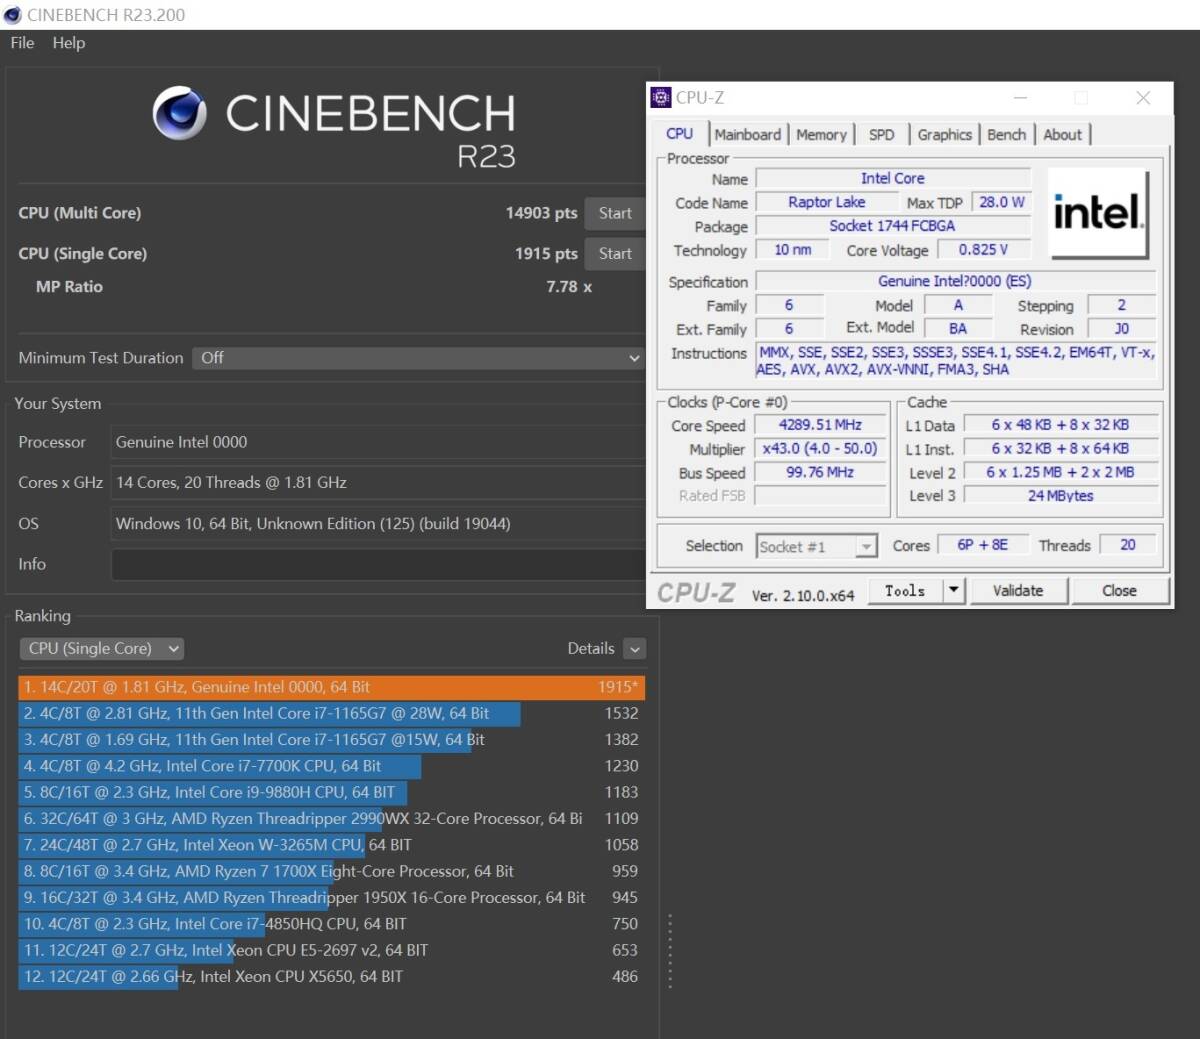The width and height of the screenshot is (1200, 1039).
Task: Select ranking row Core i7-4850HQ
Action: (331, 924)
